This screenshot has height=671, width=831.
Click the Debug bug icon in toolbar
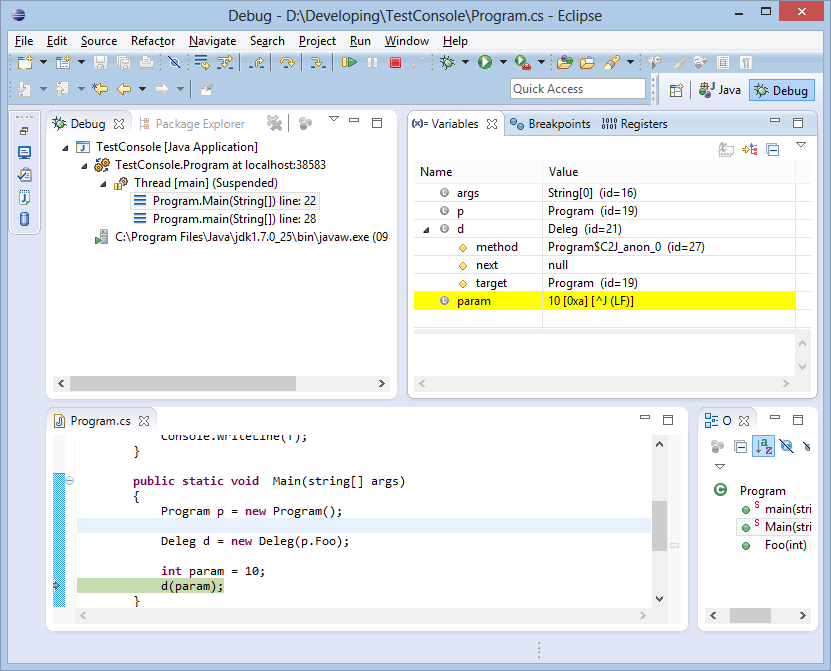449,63
